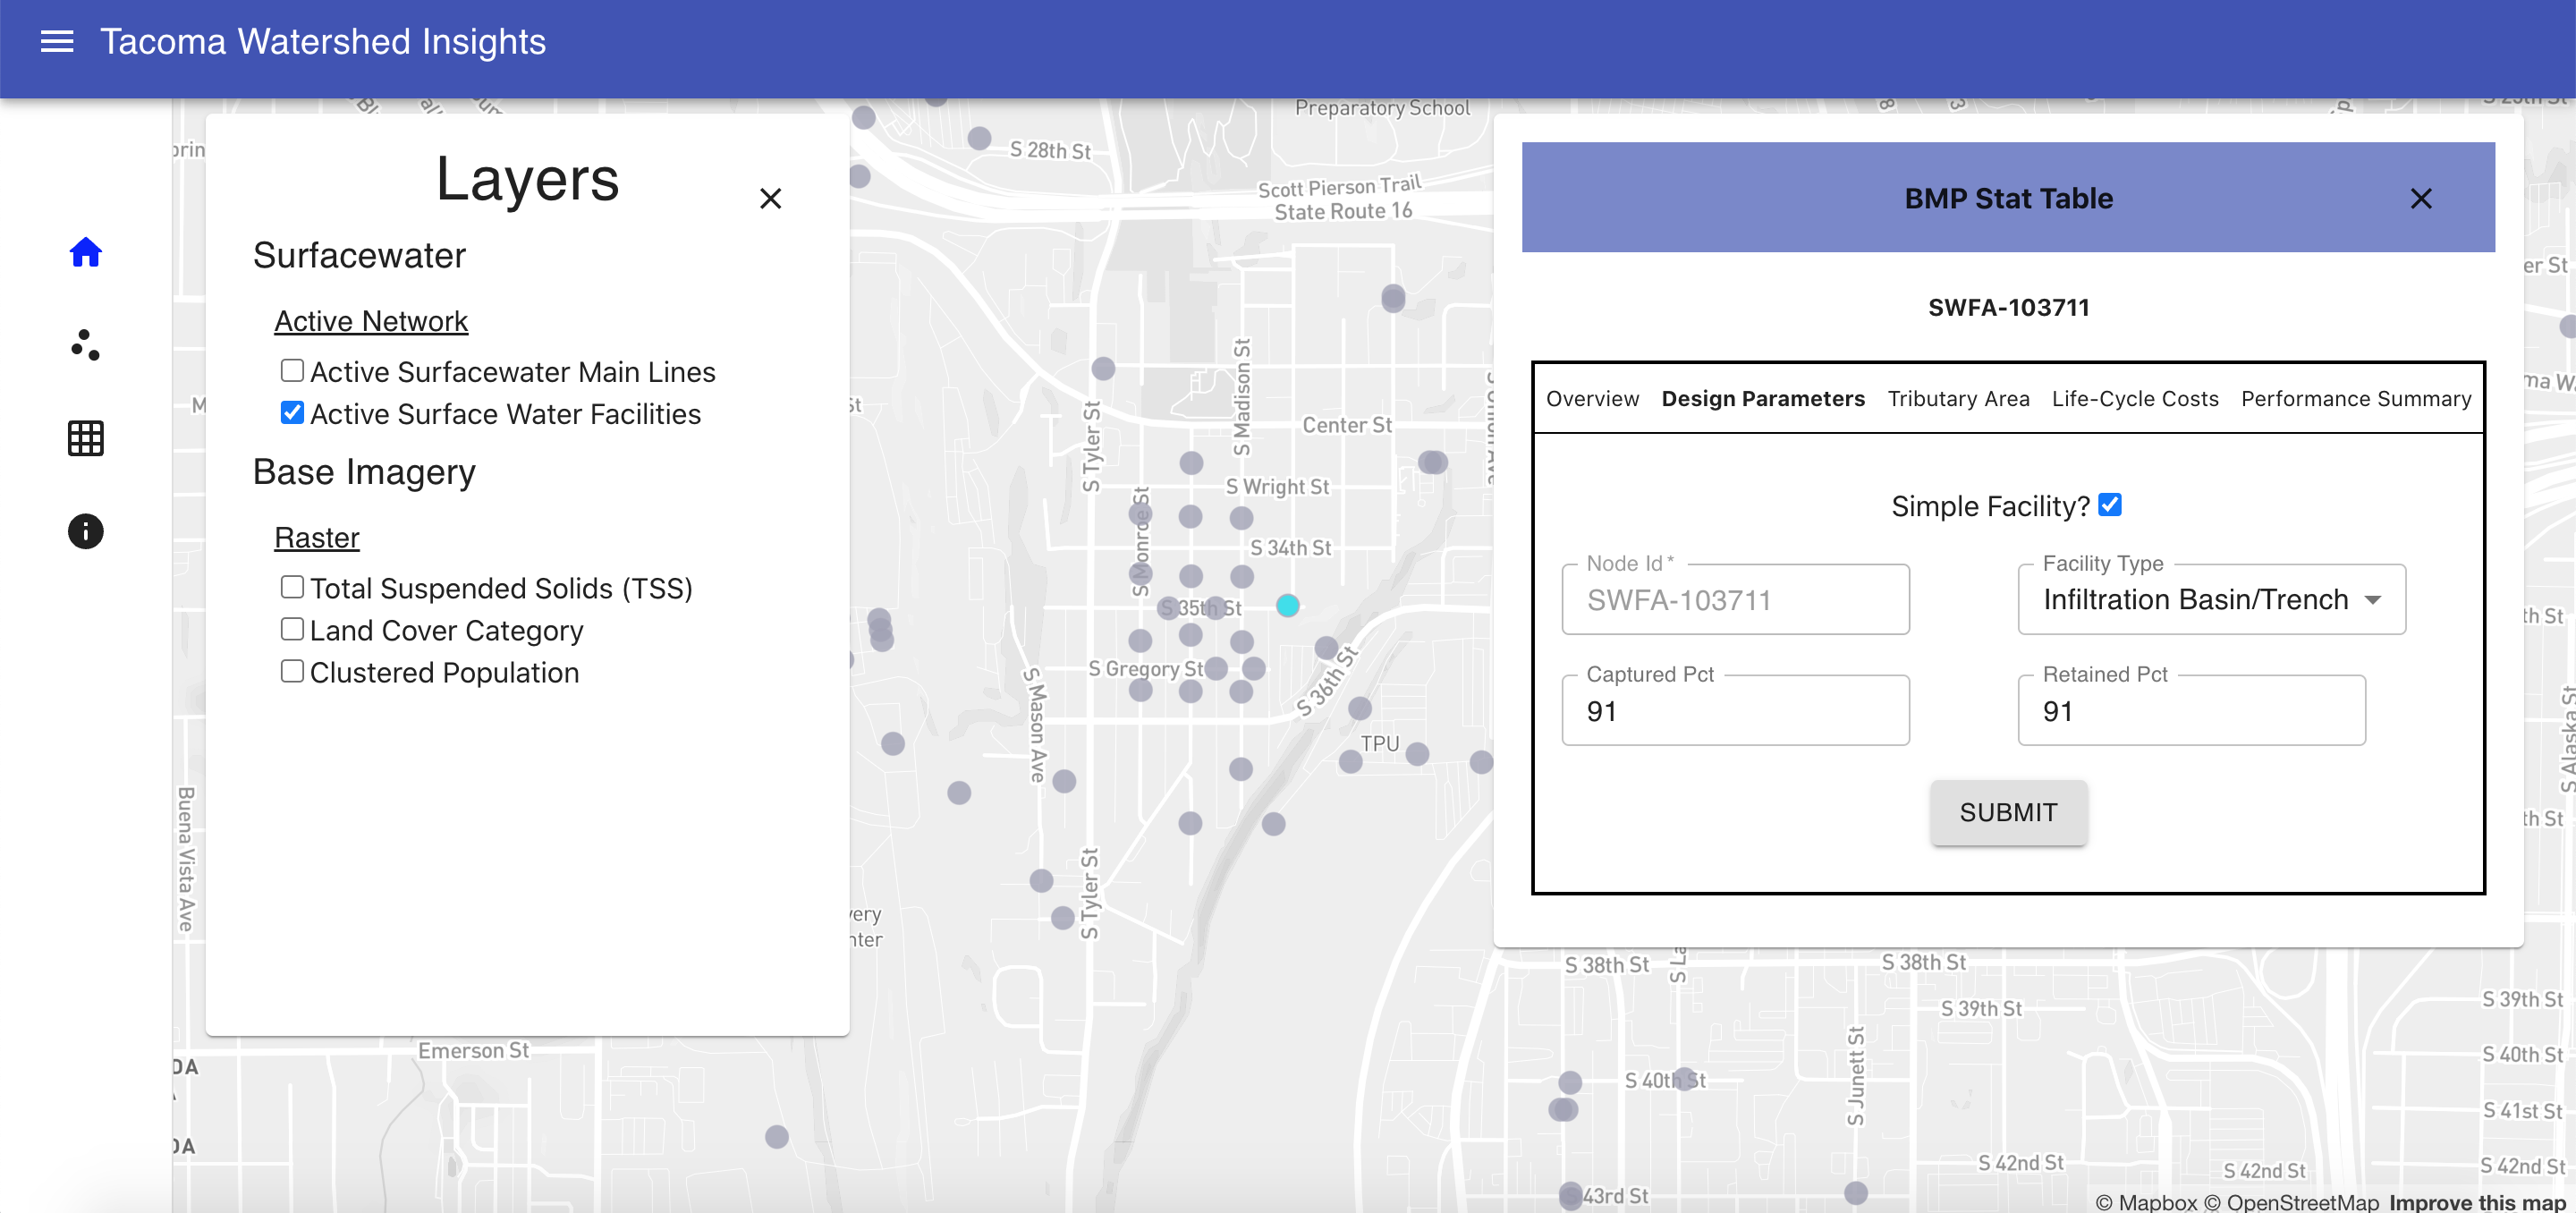This screenshot has height=1213, width=2576.
Task: Open the scatter dots sidebar icon
Action: coord(85,345)
